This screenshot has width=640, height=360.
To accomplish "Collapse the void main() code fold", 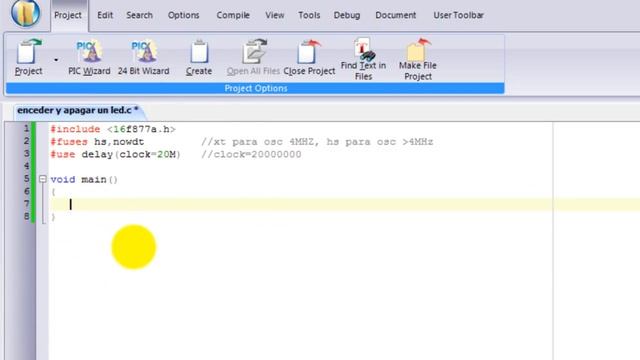I will 43,179.
